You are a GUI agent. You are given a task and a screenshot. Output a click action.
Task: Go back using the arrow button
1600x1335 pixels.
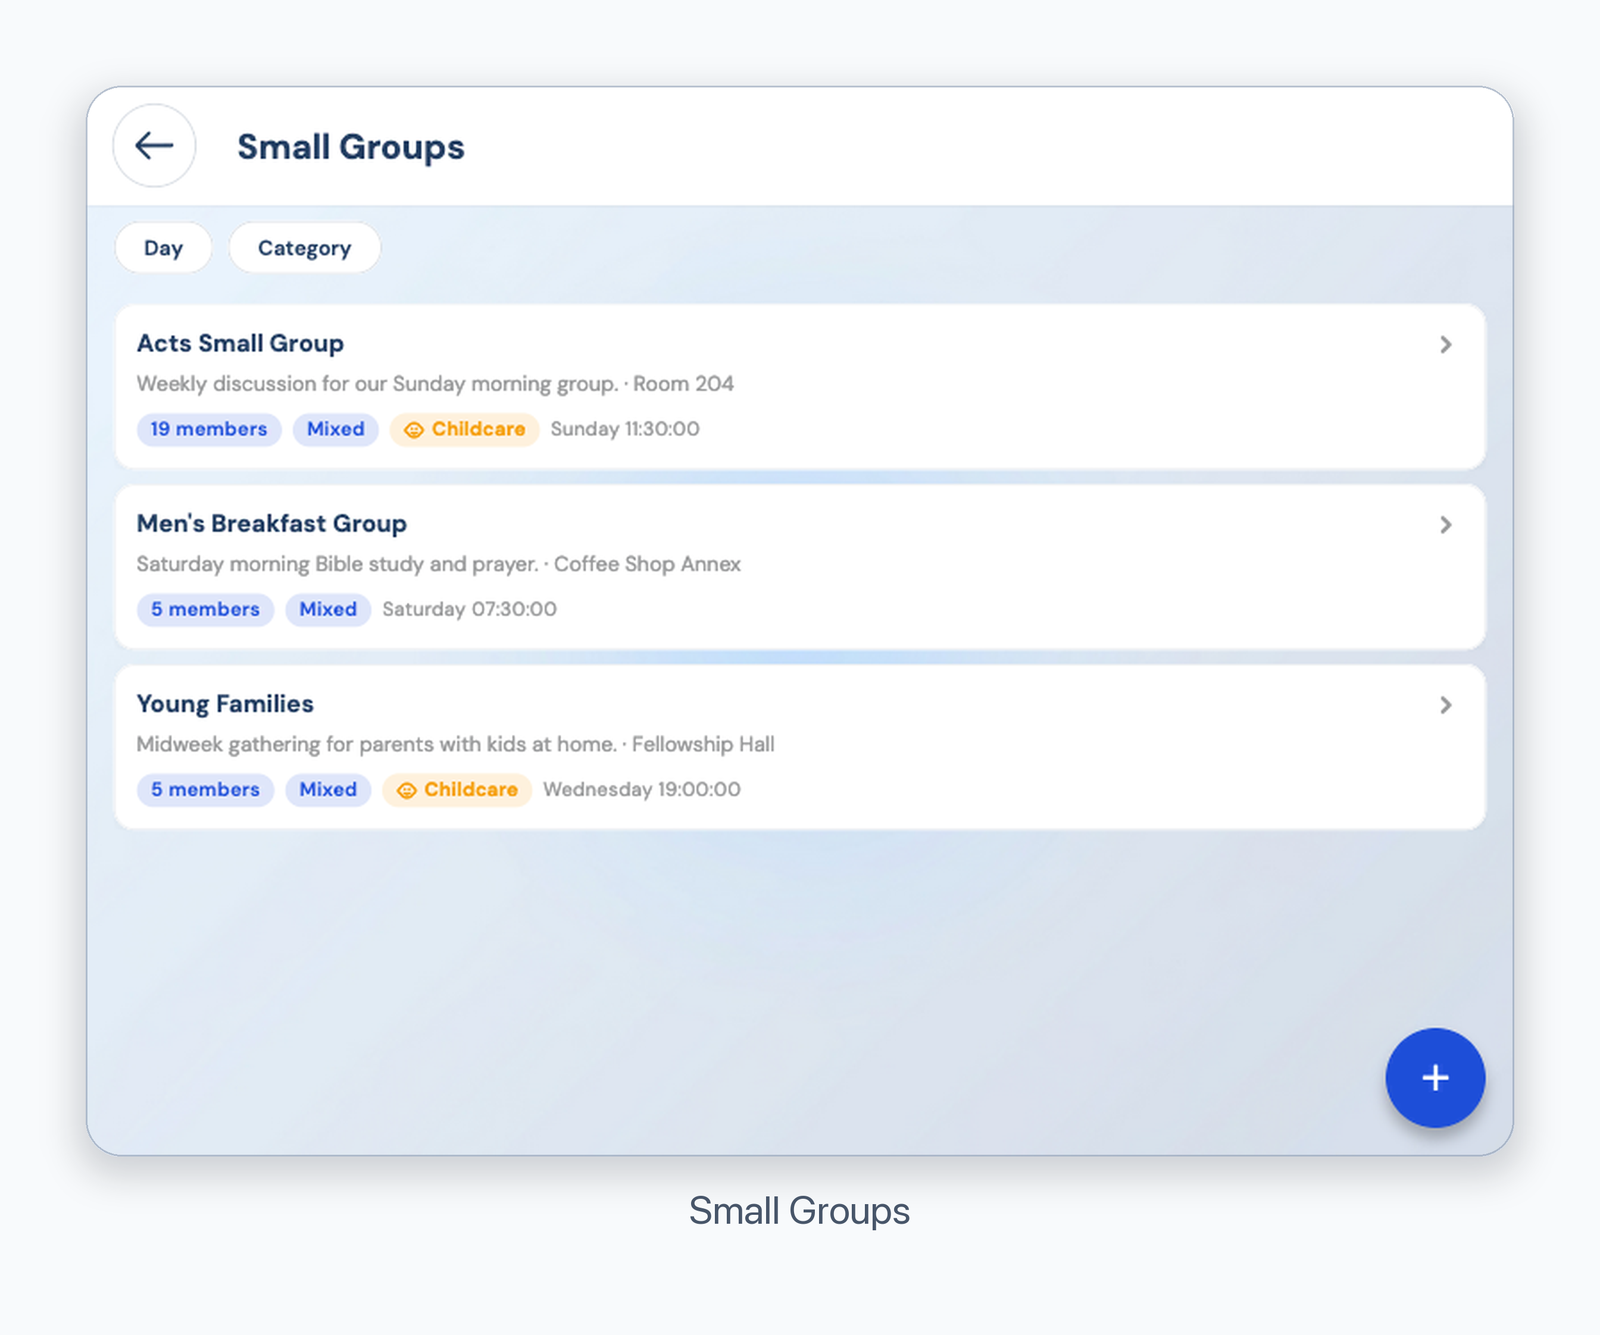[x=154, y=146]
